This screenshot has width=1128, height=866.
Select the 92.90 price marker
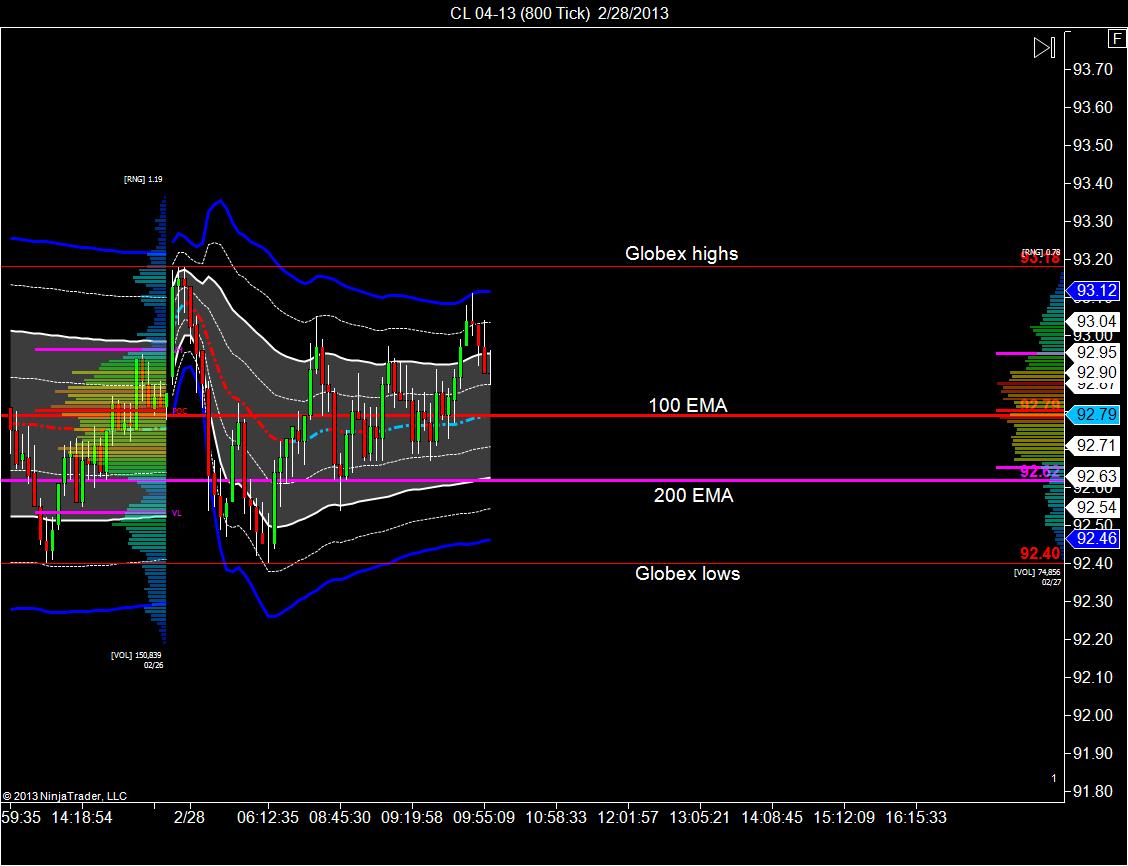pyautogui.click(x=1094, y=373)
